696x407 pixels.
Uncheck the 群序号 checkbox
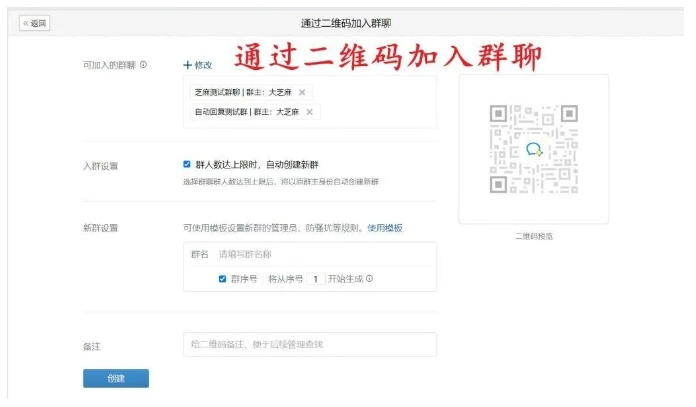click(x=222, y=279)
